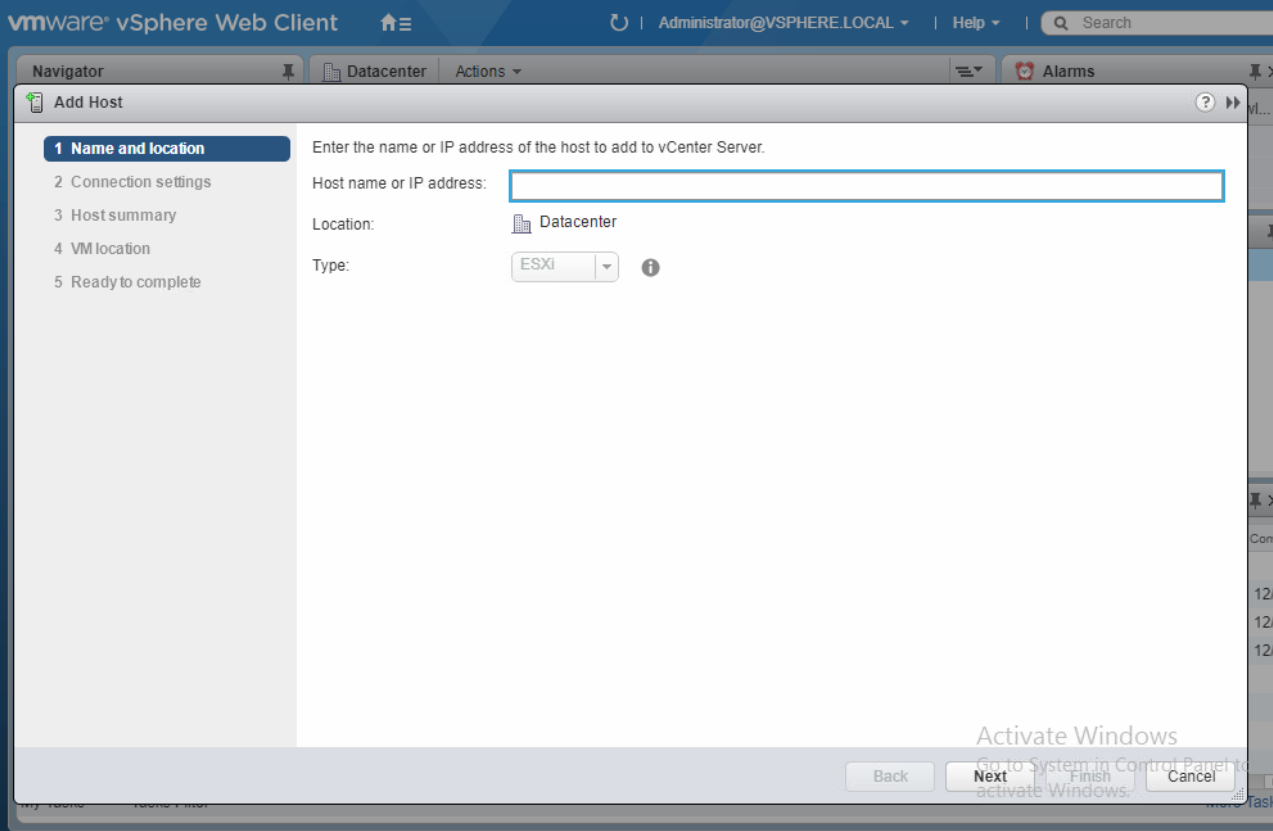Pin the Navigator panel
The height and width of the screenshot is (831, 1273).
[x=288, y=71]
